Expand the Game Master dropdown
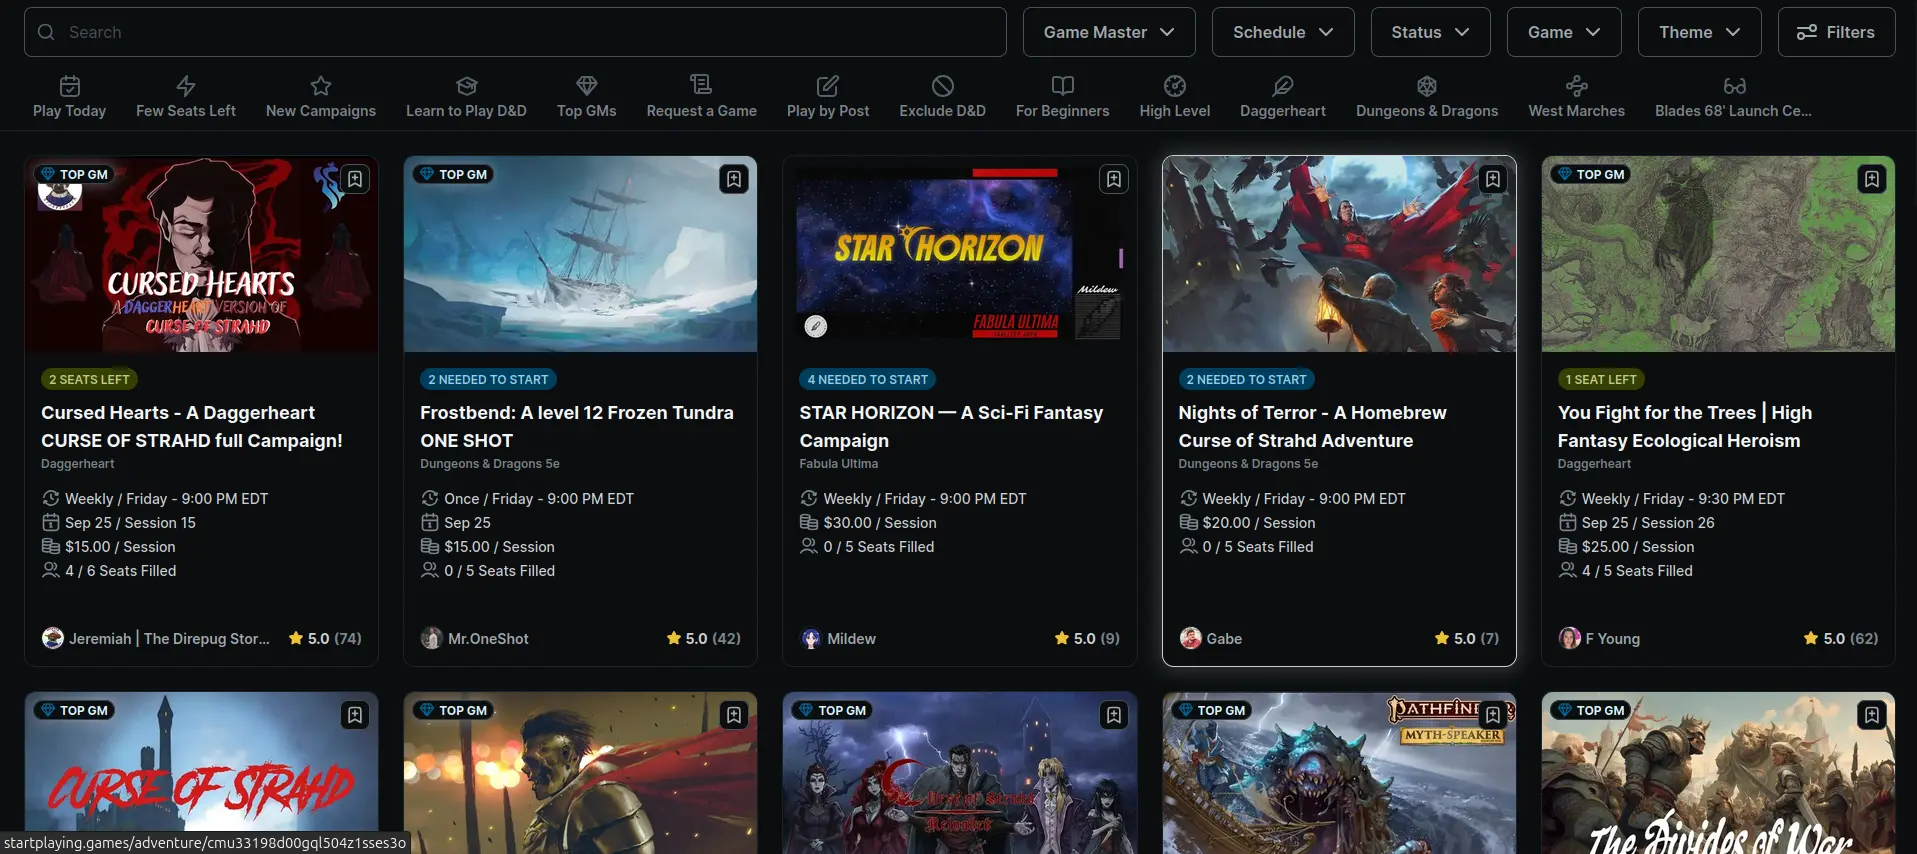The width and height of the screenshot is (1917, 854). pos(1109,32)
